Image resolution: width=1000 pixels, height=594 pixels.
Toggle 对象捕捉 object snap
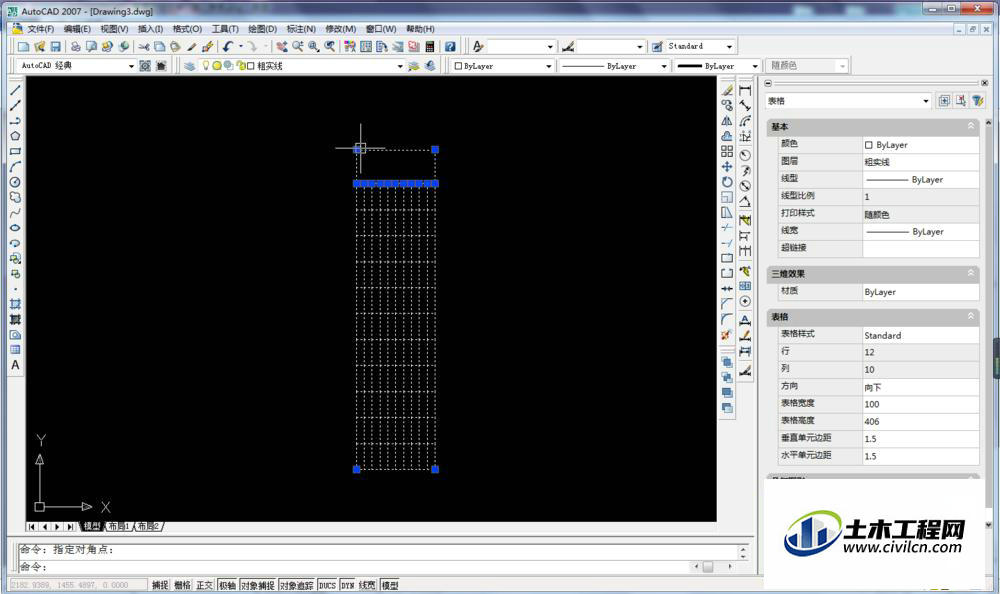(x=258, y=585)
